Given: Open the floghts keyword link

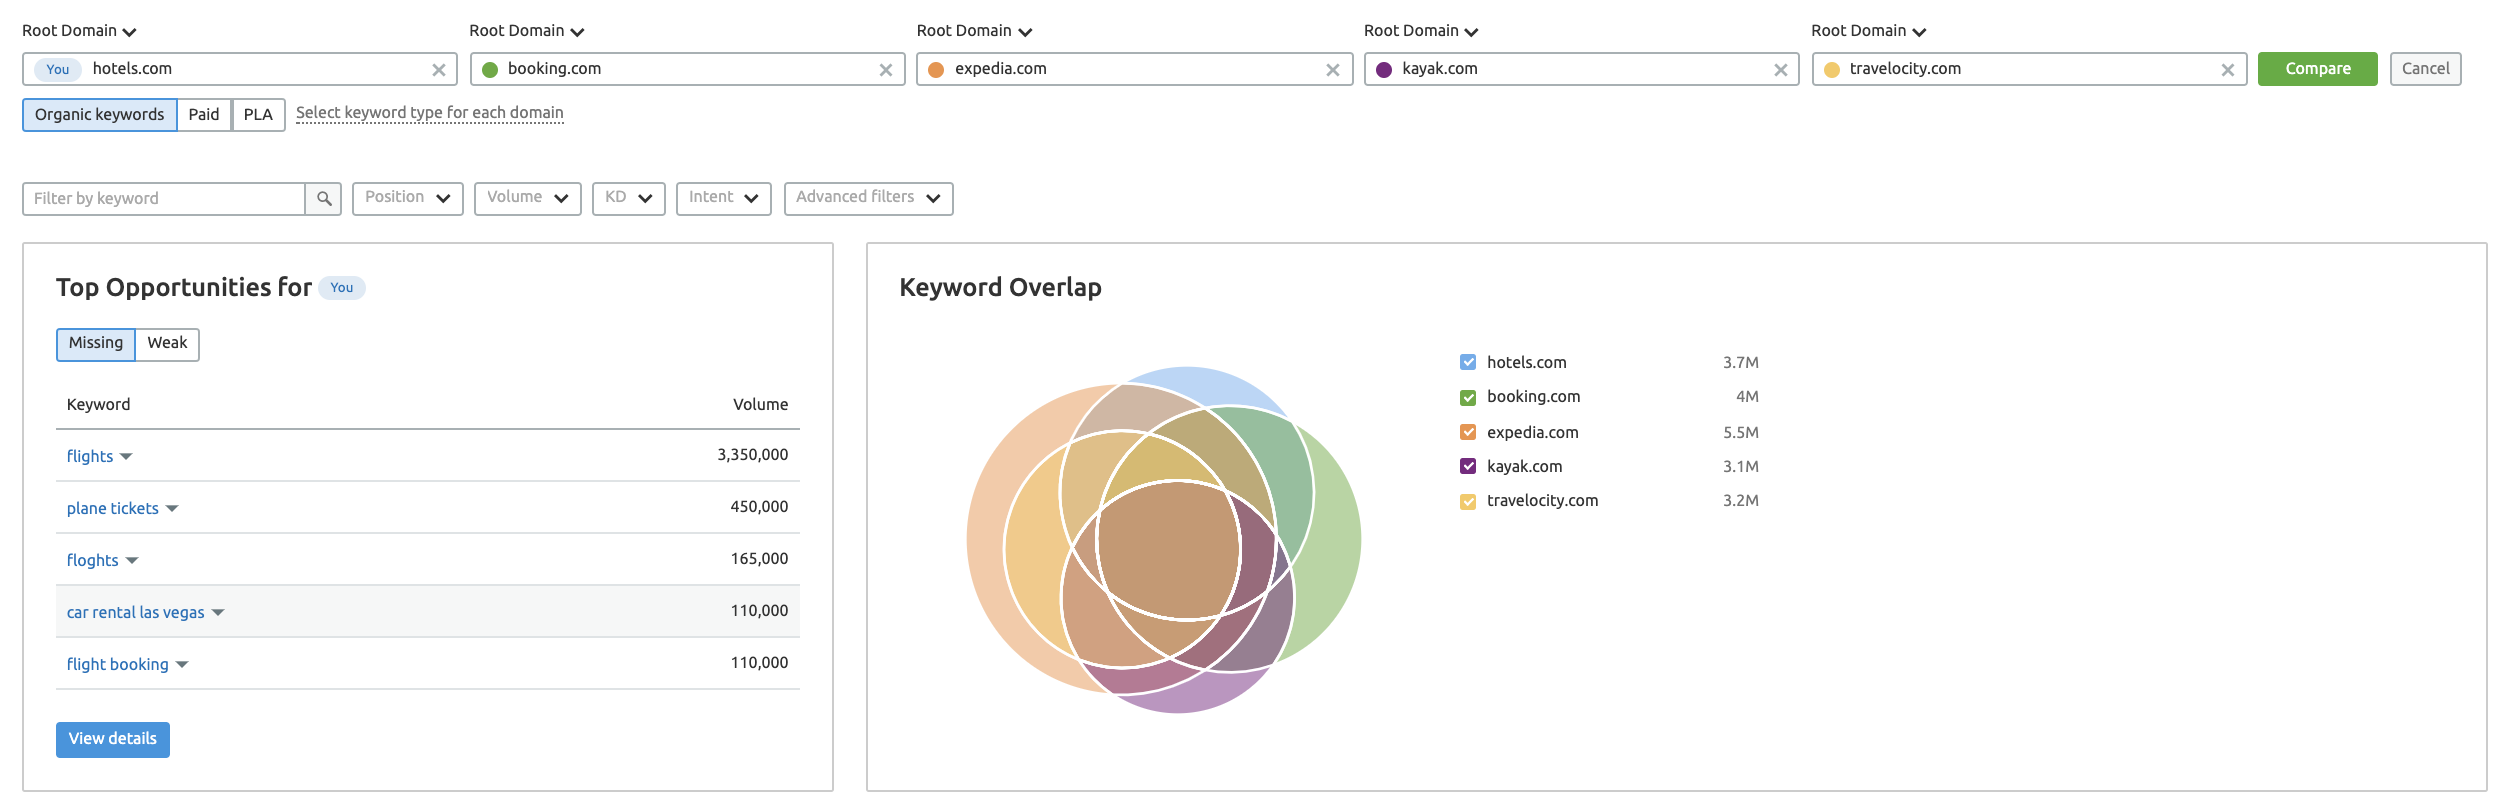Looking at the screenshot, I should pyautogui.click(x=93, y=561).
